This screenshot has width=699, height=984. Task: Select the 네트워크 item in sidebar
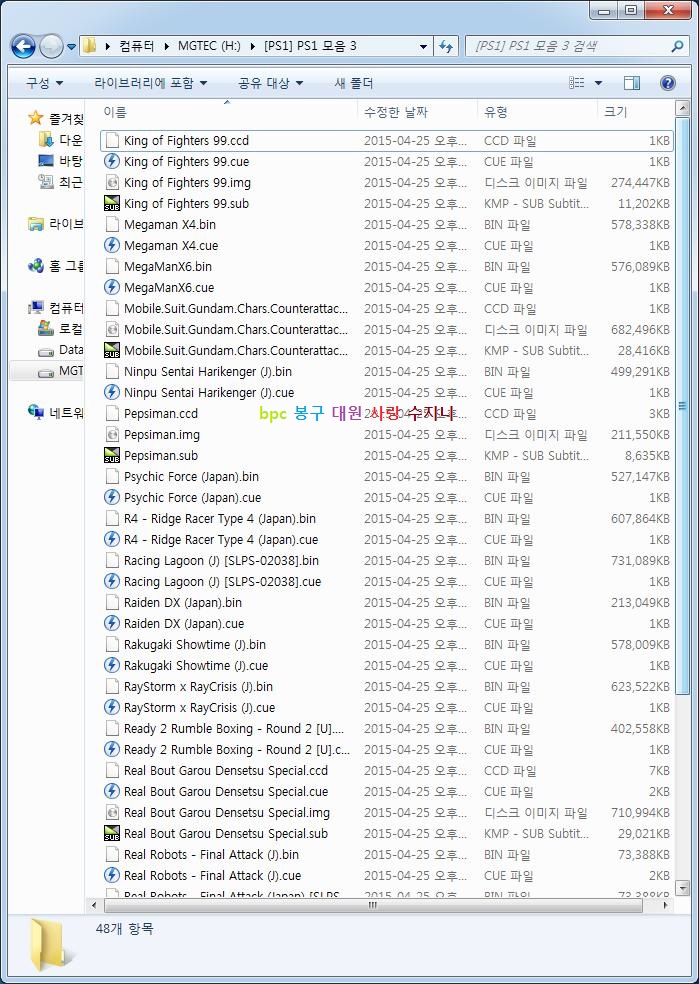[55, 413]
